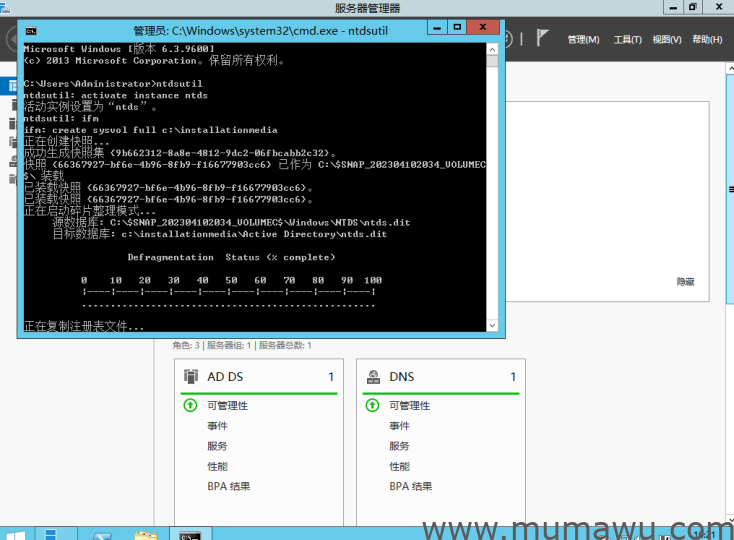Open 服务 under the AD DS tile

coord(217,446)
